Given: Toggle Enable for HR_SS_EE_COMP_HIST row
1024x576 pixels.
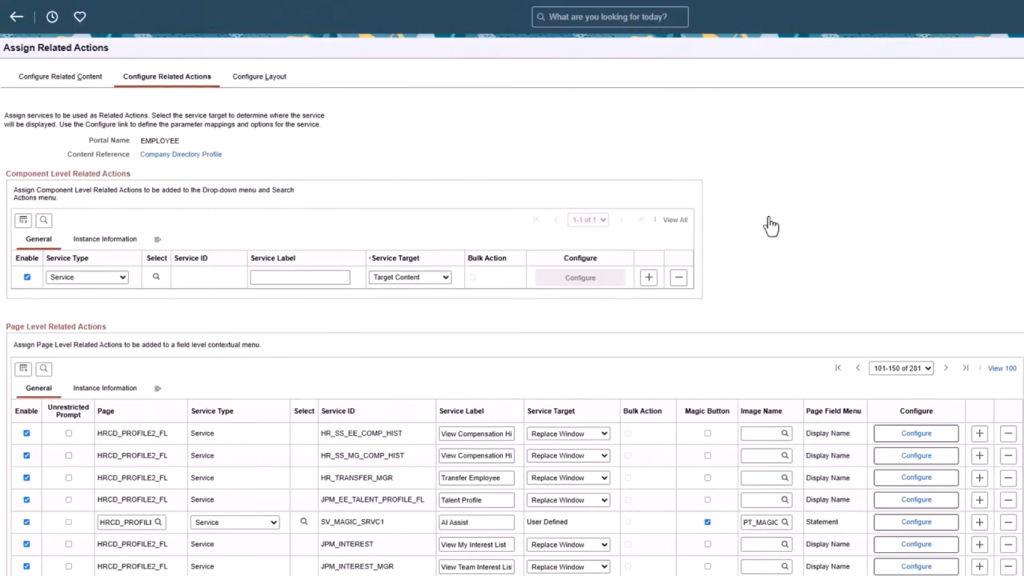Looking at the screenshot, I should (x=27, y=433).
